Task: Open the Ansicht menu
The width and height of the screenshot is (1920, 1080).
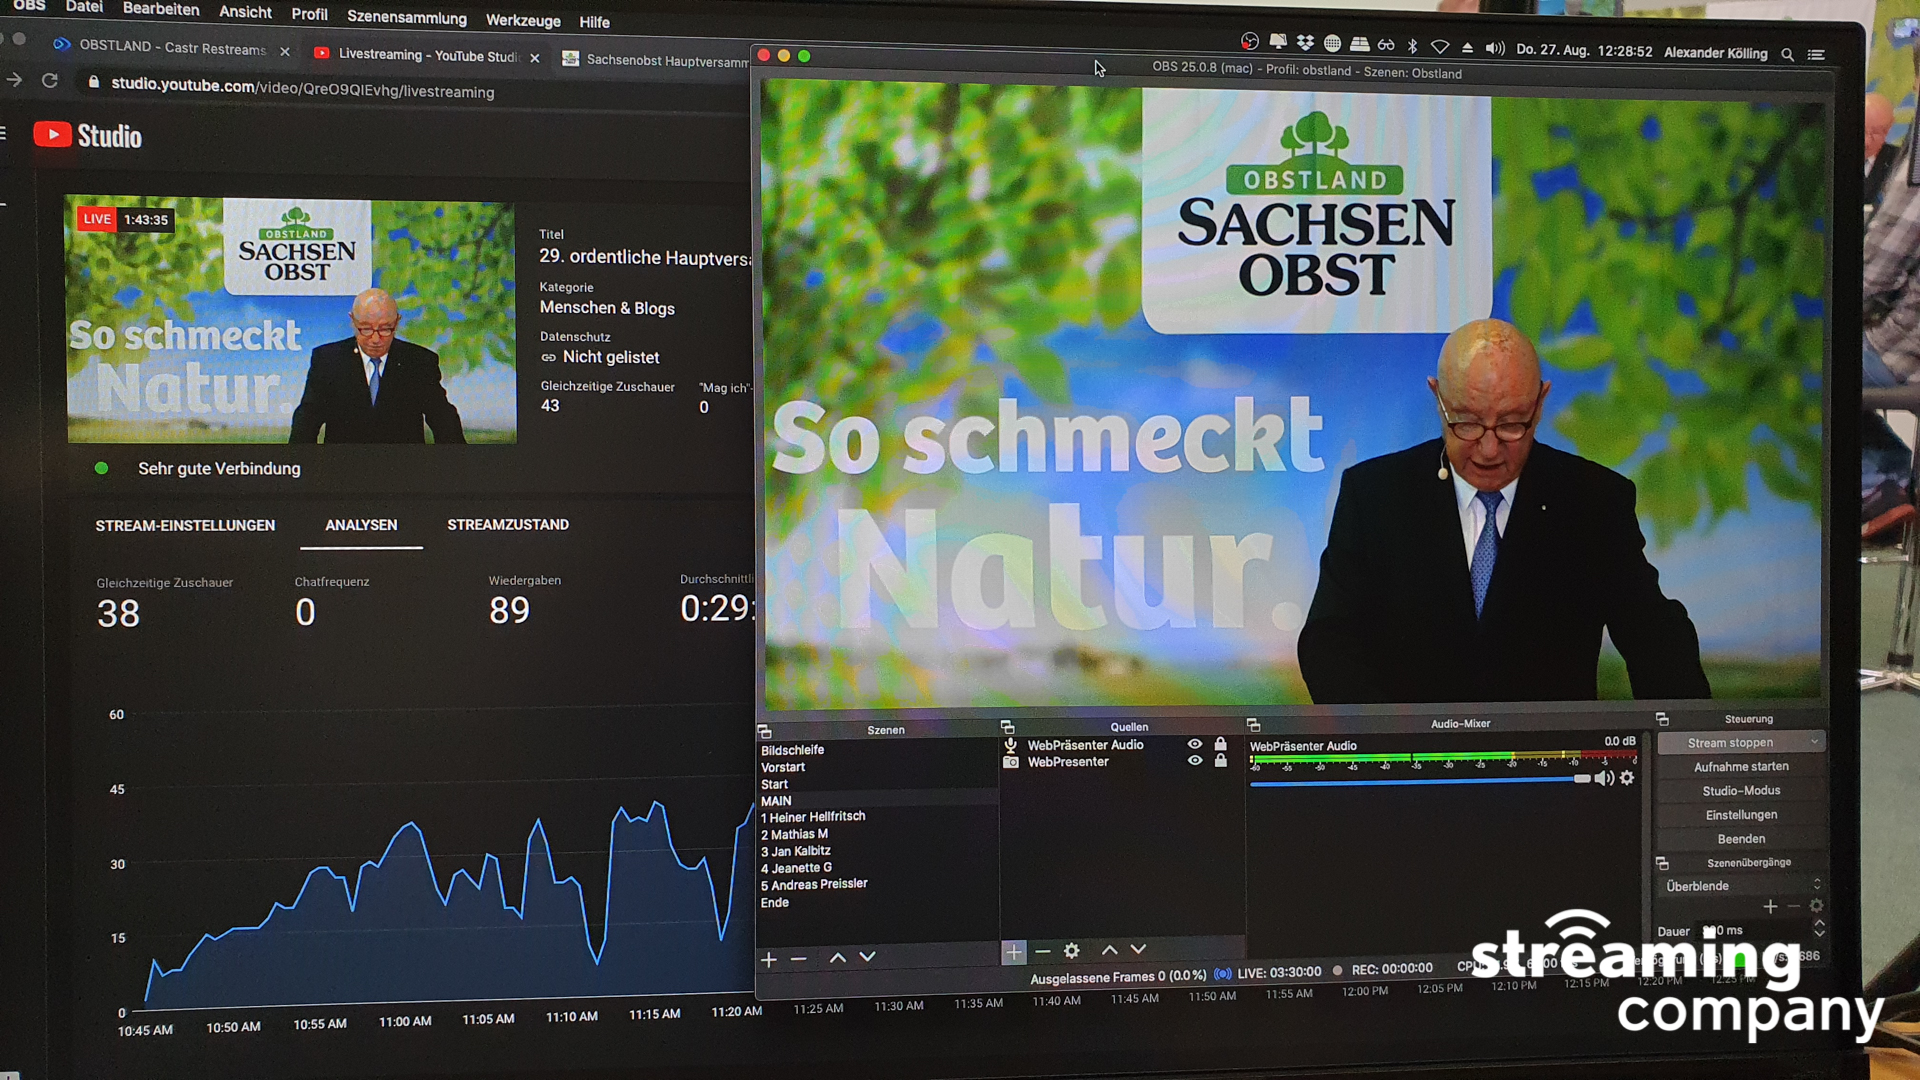Action: (x=245, y=12)
